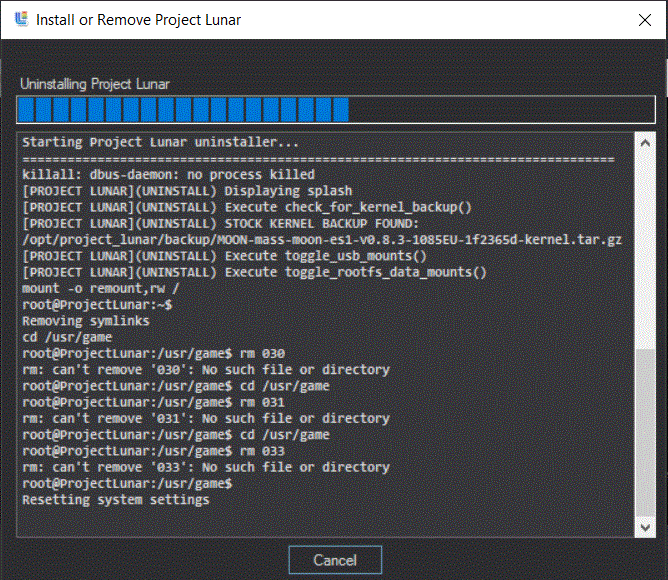The width and height of the screenshot is (668, 580).
Task: Close the Install or Remove Project Lunar window
Action: 643,19
